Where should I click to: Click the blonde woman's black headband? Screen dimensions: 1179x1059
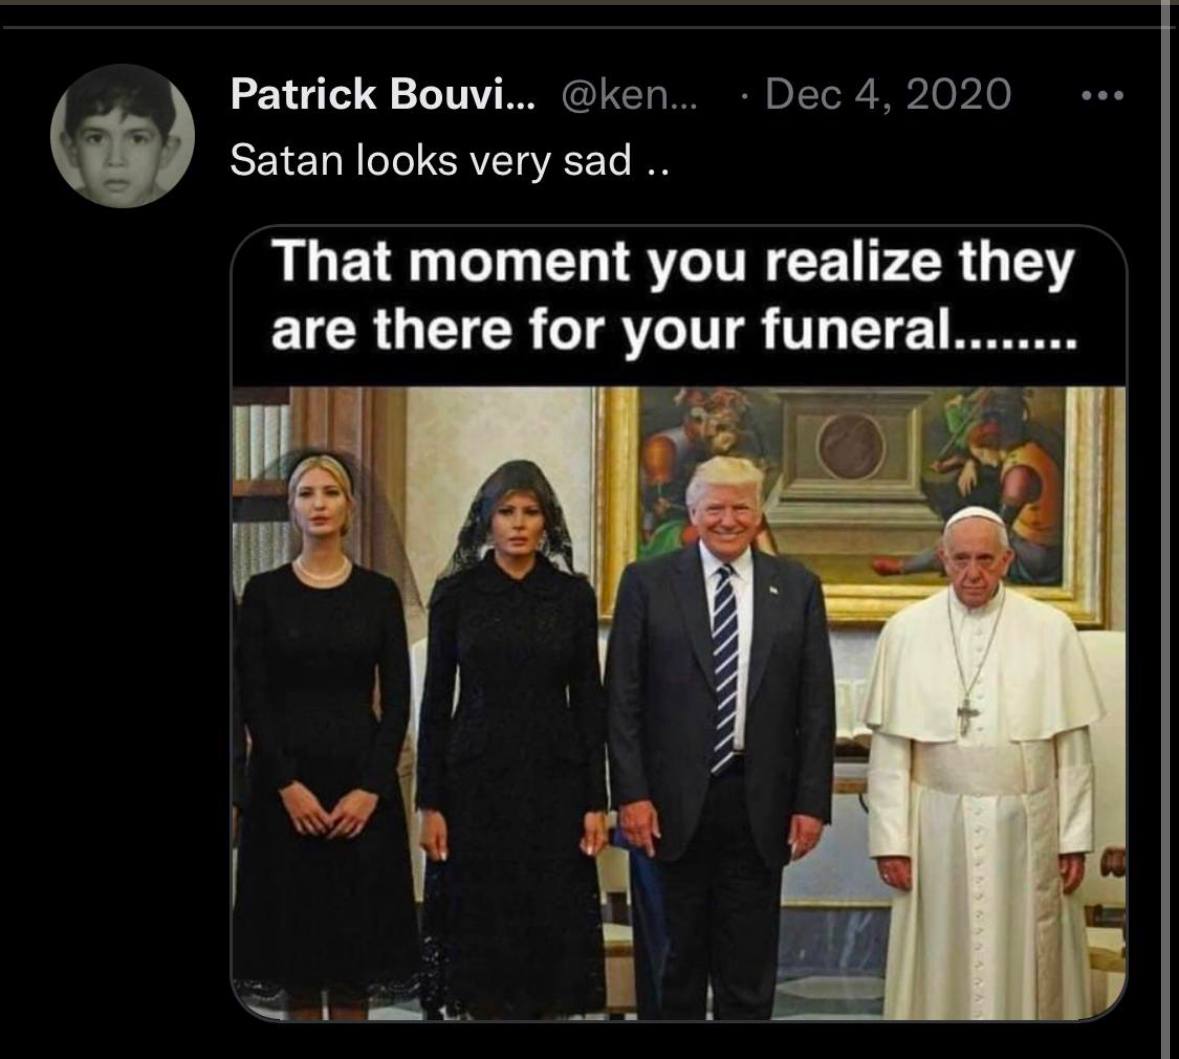click(x=319, y=462)
